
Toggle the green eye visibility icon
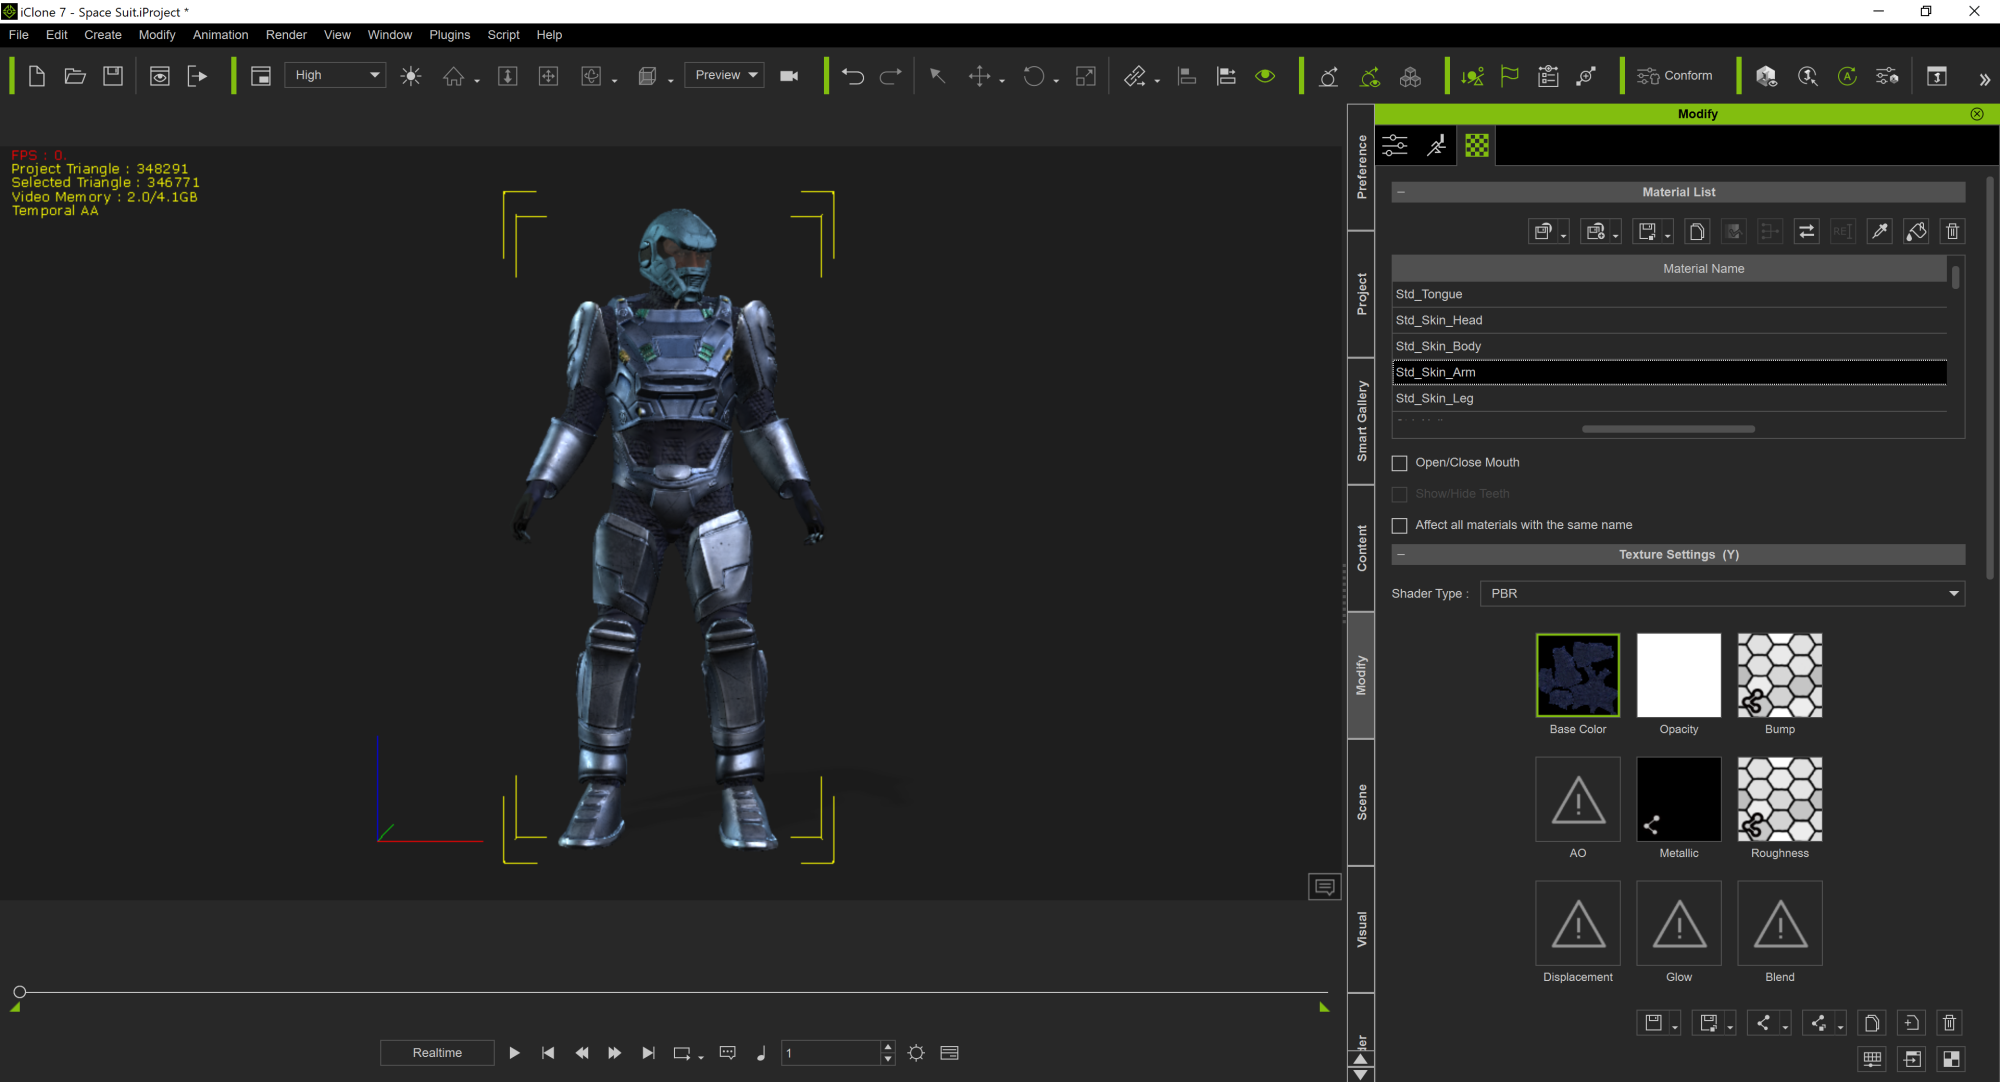[1265, 76]
